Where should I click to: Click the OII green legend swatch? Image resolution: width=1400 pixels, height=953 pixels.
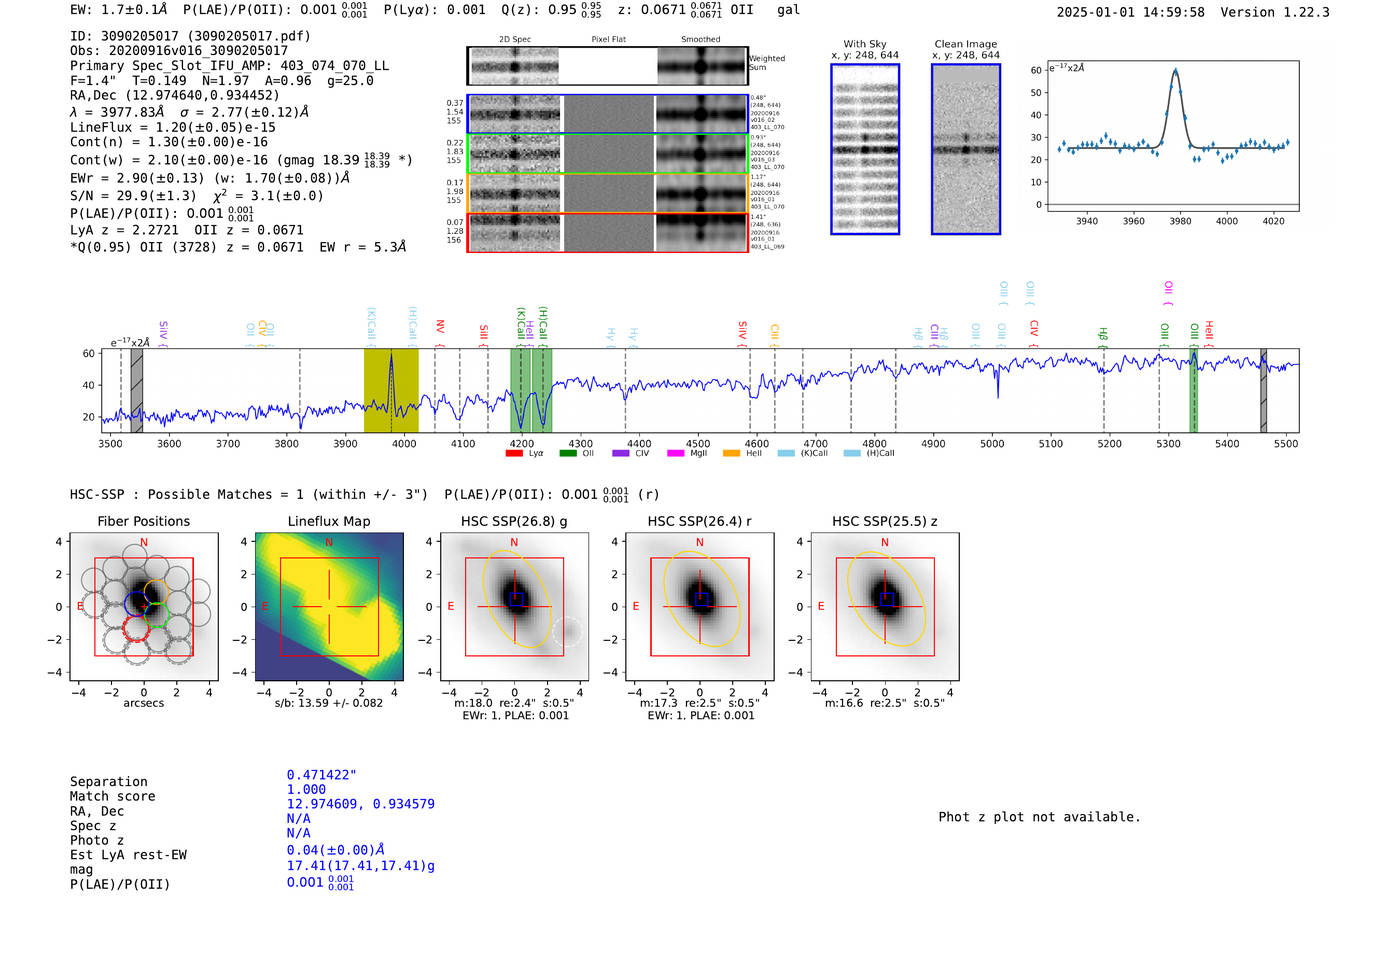568,454
